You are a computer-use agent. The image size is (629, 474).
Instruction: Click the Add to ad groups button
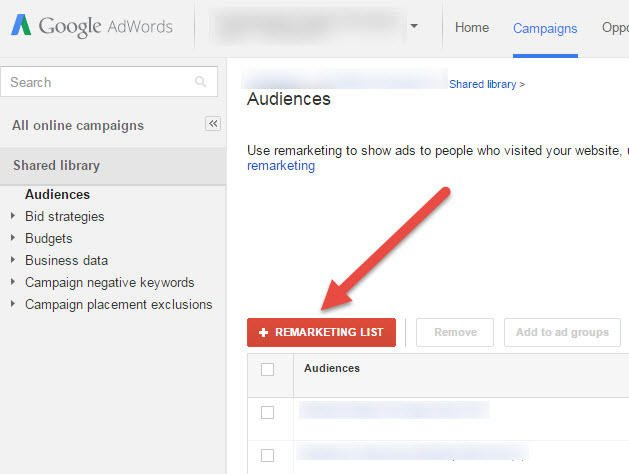click(562, 332)
